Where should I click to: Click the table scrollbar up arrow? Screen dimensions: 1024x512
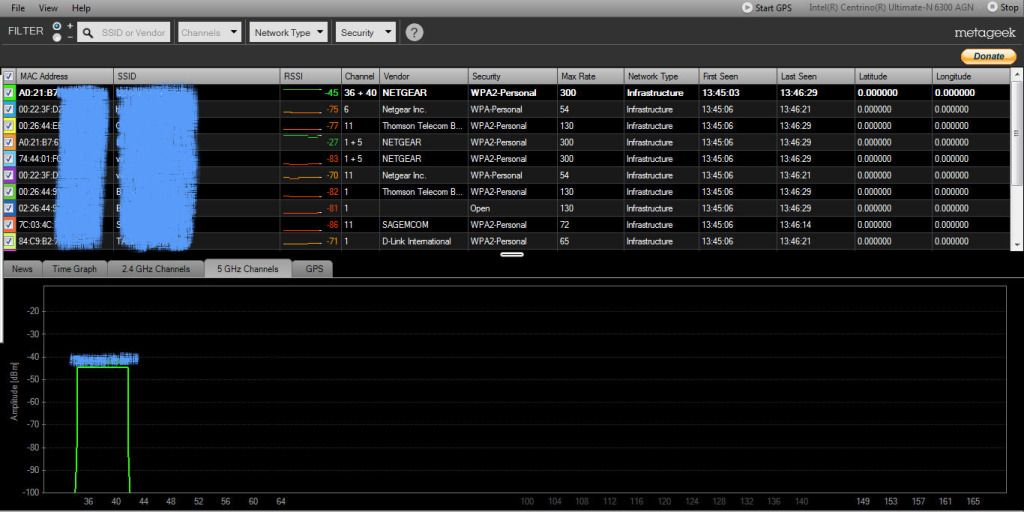[1017, 75]
